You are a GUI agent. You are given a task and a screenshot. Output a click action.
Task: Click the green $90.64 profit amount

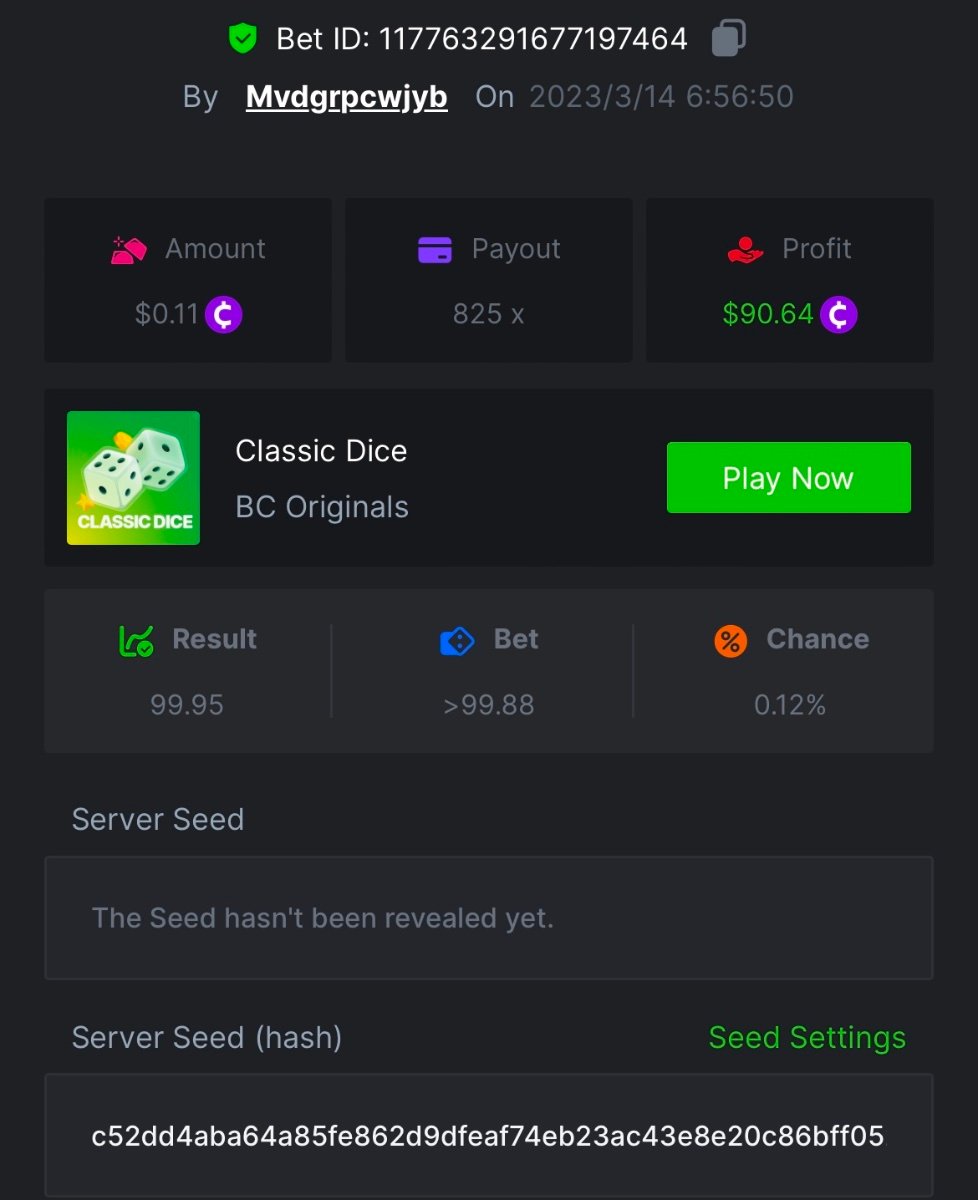click(x=768, y=314)
